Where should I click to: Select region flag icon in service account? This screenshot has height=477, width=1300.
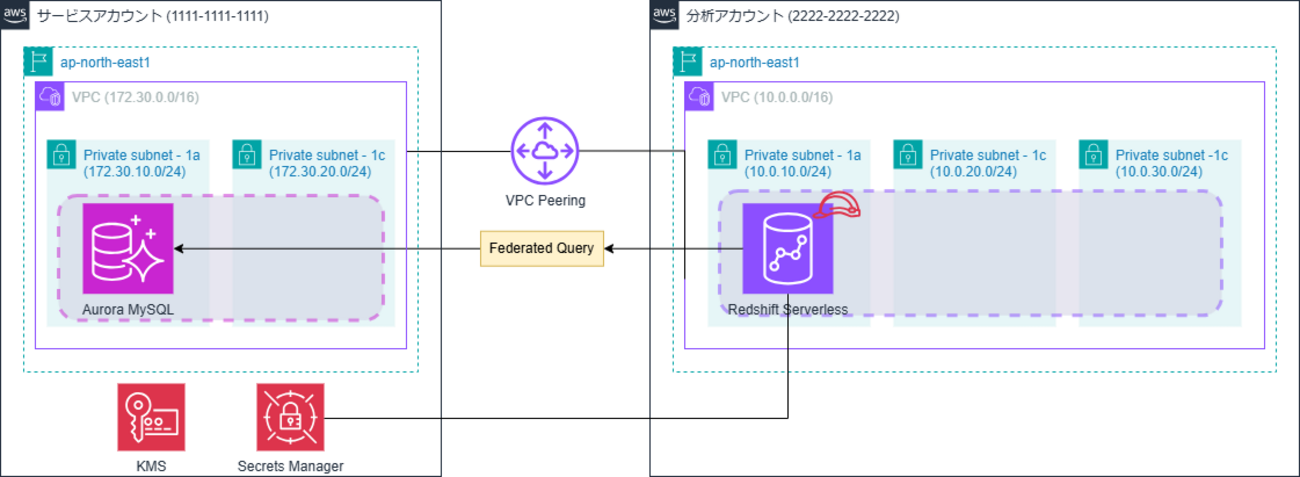pyautogui.click(x=37, y=62)
